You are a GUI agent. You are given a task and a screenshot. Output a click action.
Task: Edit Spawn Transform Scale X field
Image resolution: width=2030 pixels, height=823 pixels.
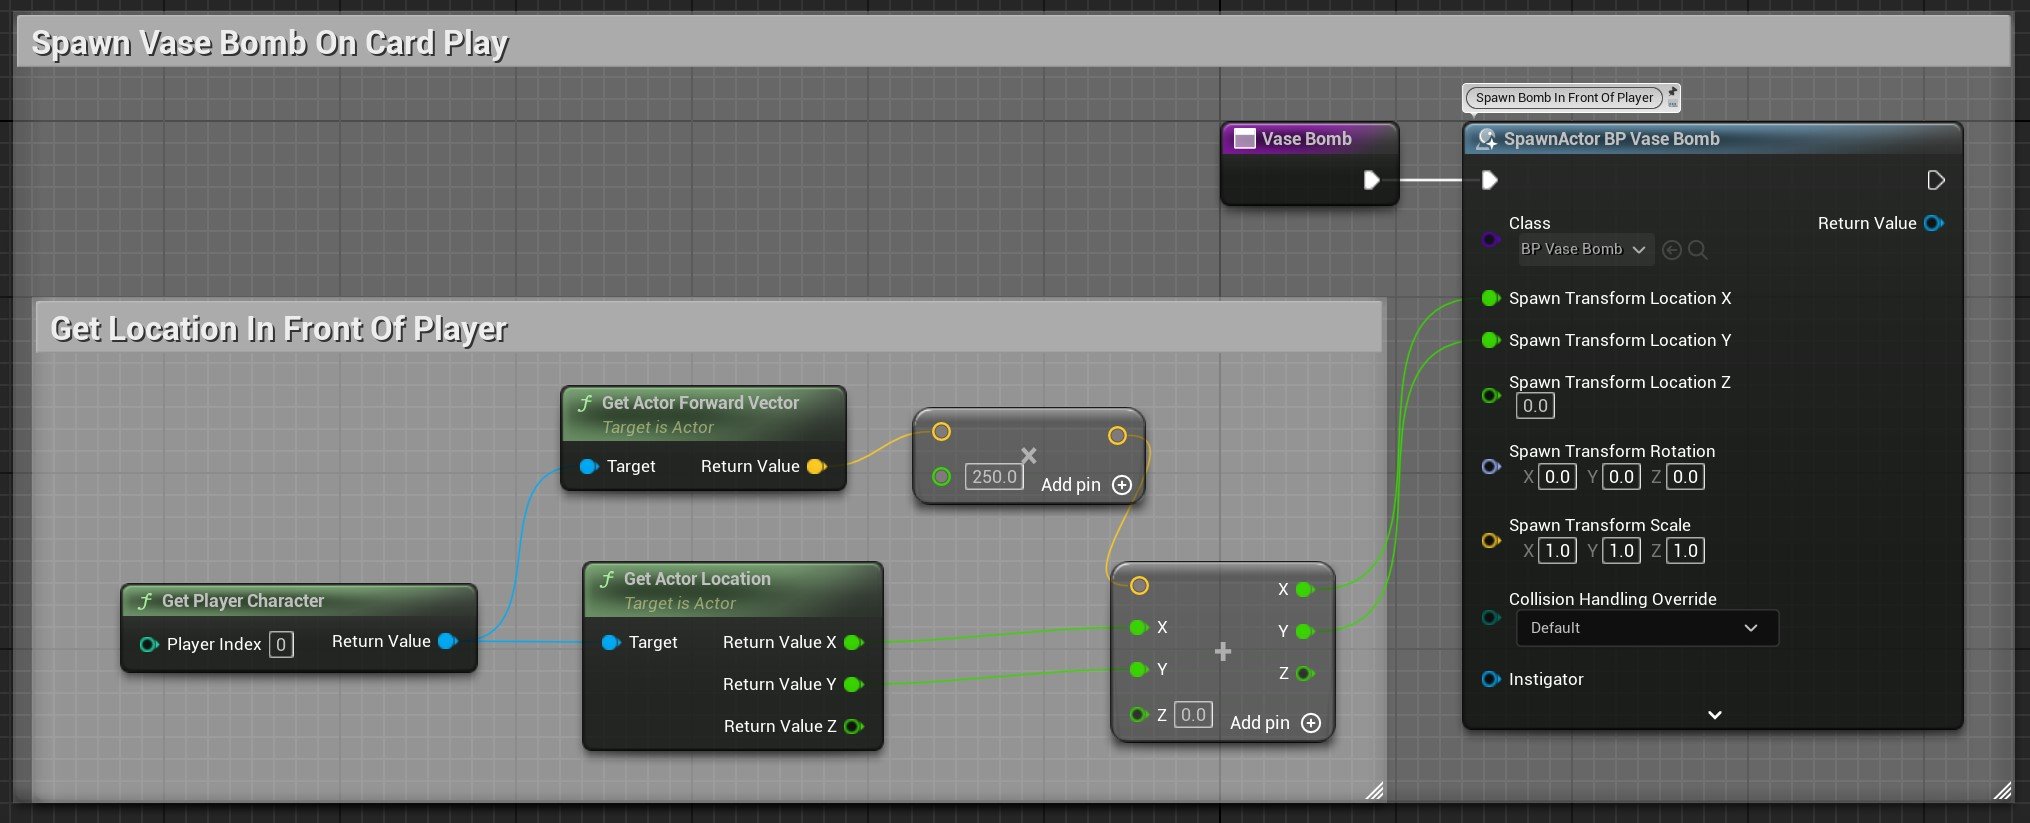pyautogui.click(x=1557, y=551)
